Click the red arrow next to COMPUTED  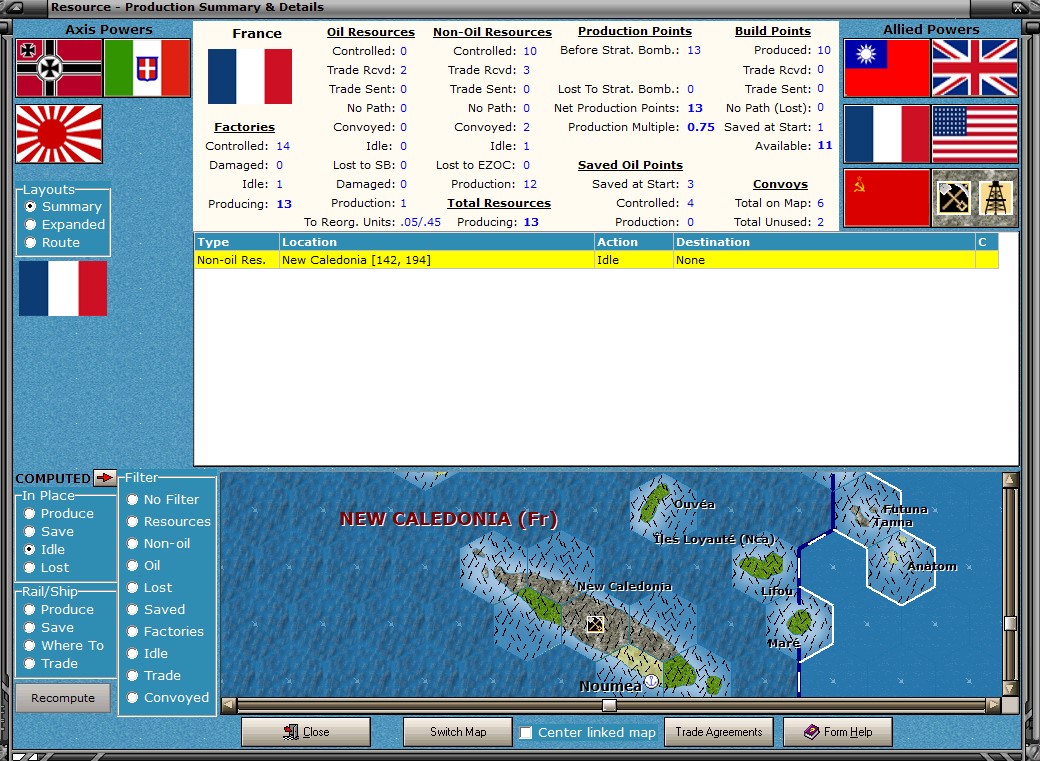pos(105,477)
